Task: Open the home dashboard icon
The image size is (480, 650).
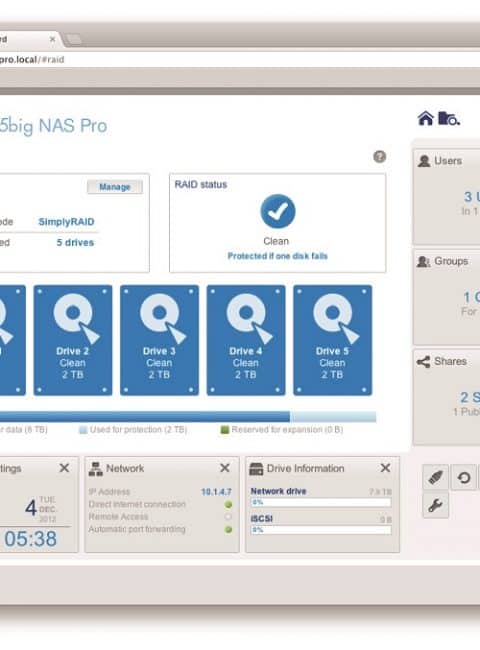Action: [425, 119]
